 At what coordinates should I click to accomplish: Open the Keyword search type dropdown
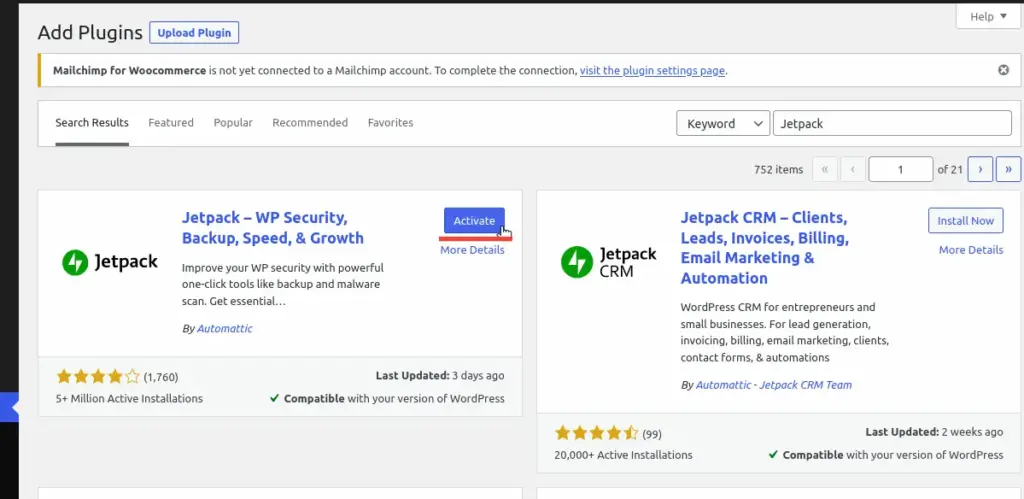tap(722, 123)
